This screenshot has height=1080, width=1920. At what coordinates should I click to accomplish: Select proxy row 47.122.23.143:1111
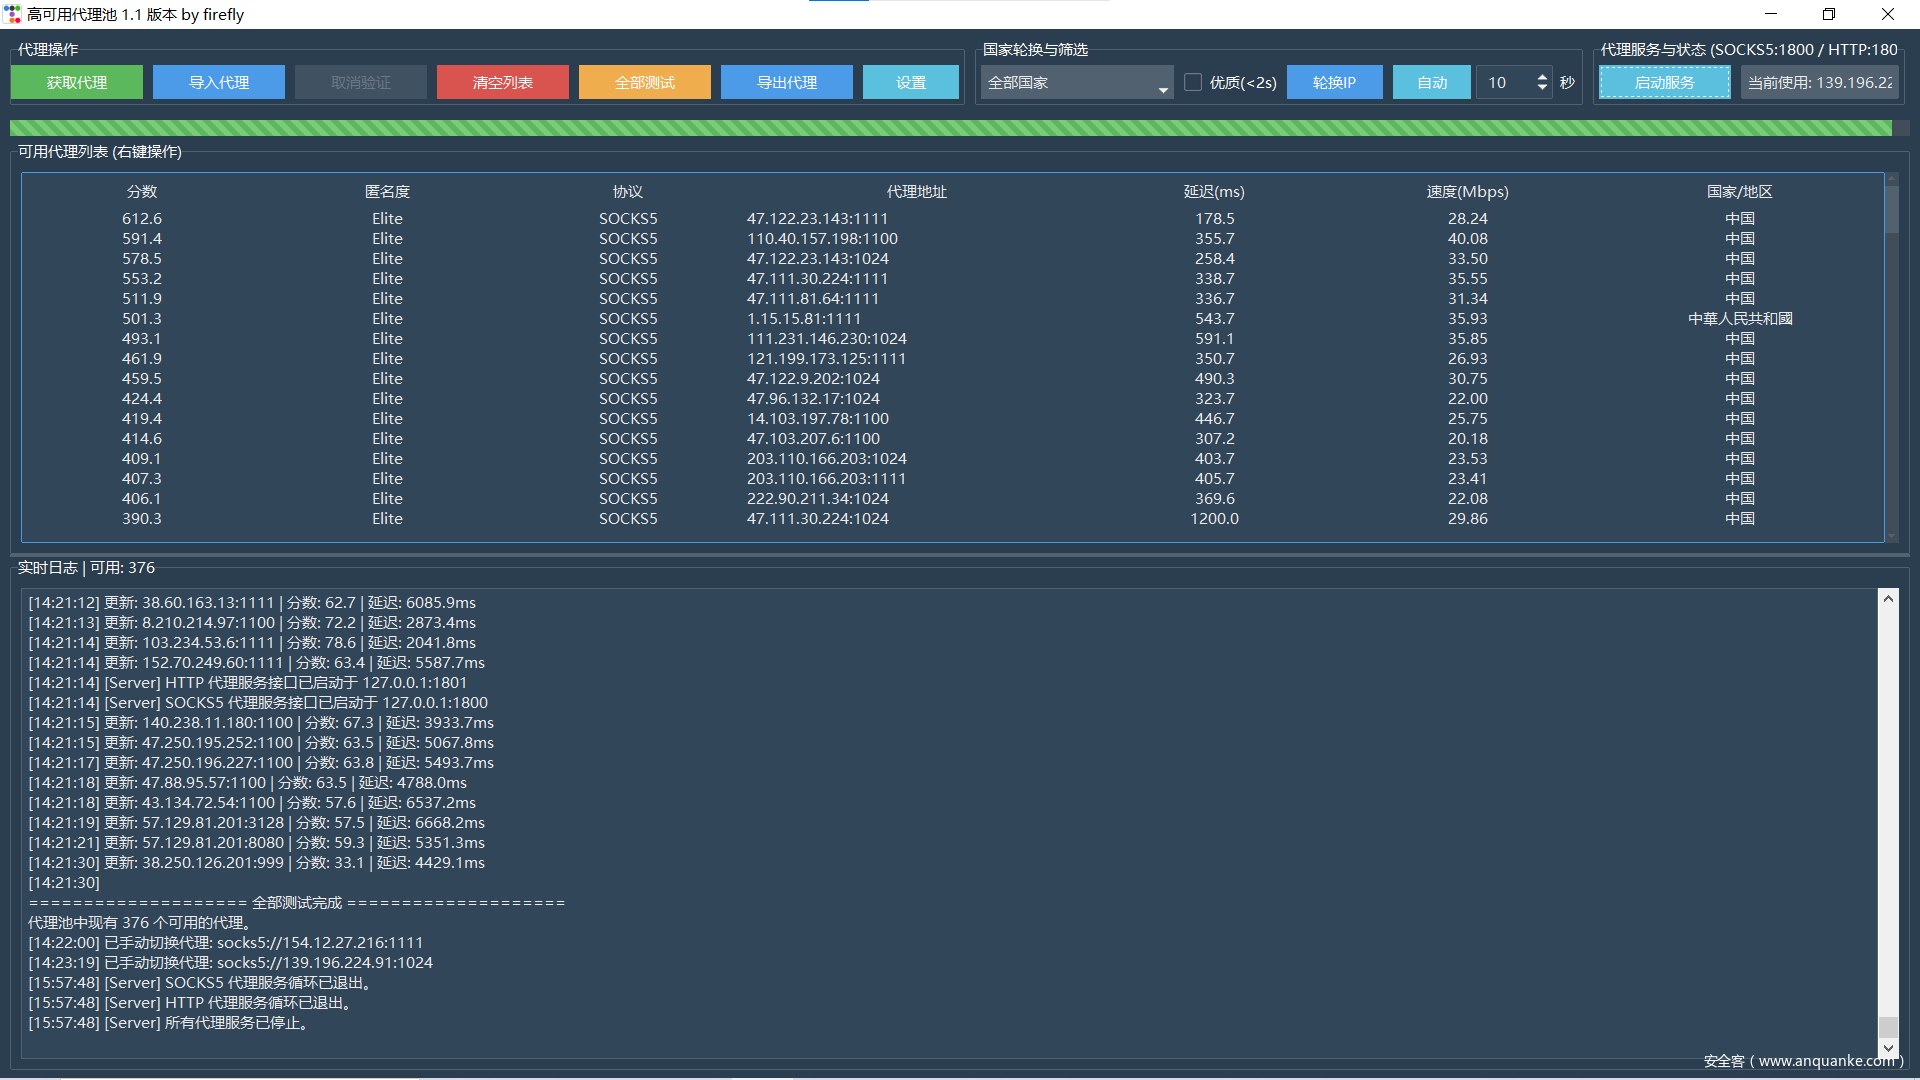(817, 219)
